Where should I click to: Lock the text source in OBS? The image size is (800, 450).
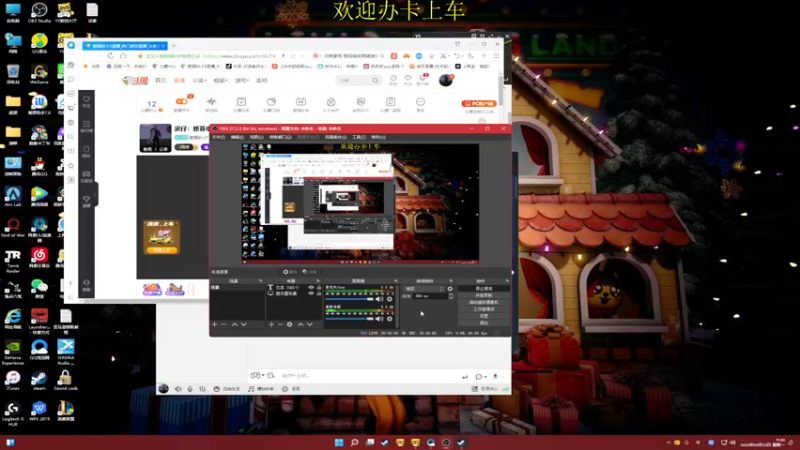319,288
